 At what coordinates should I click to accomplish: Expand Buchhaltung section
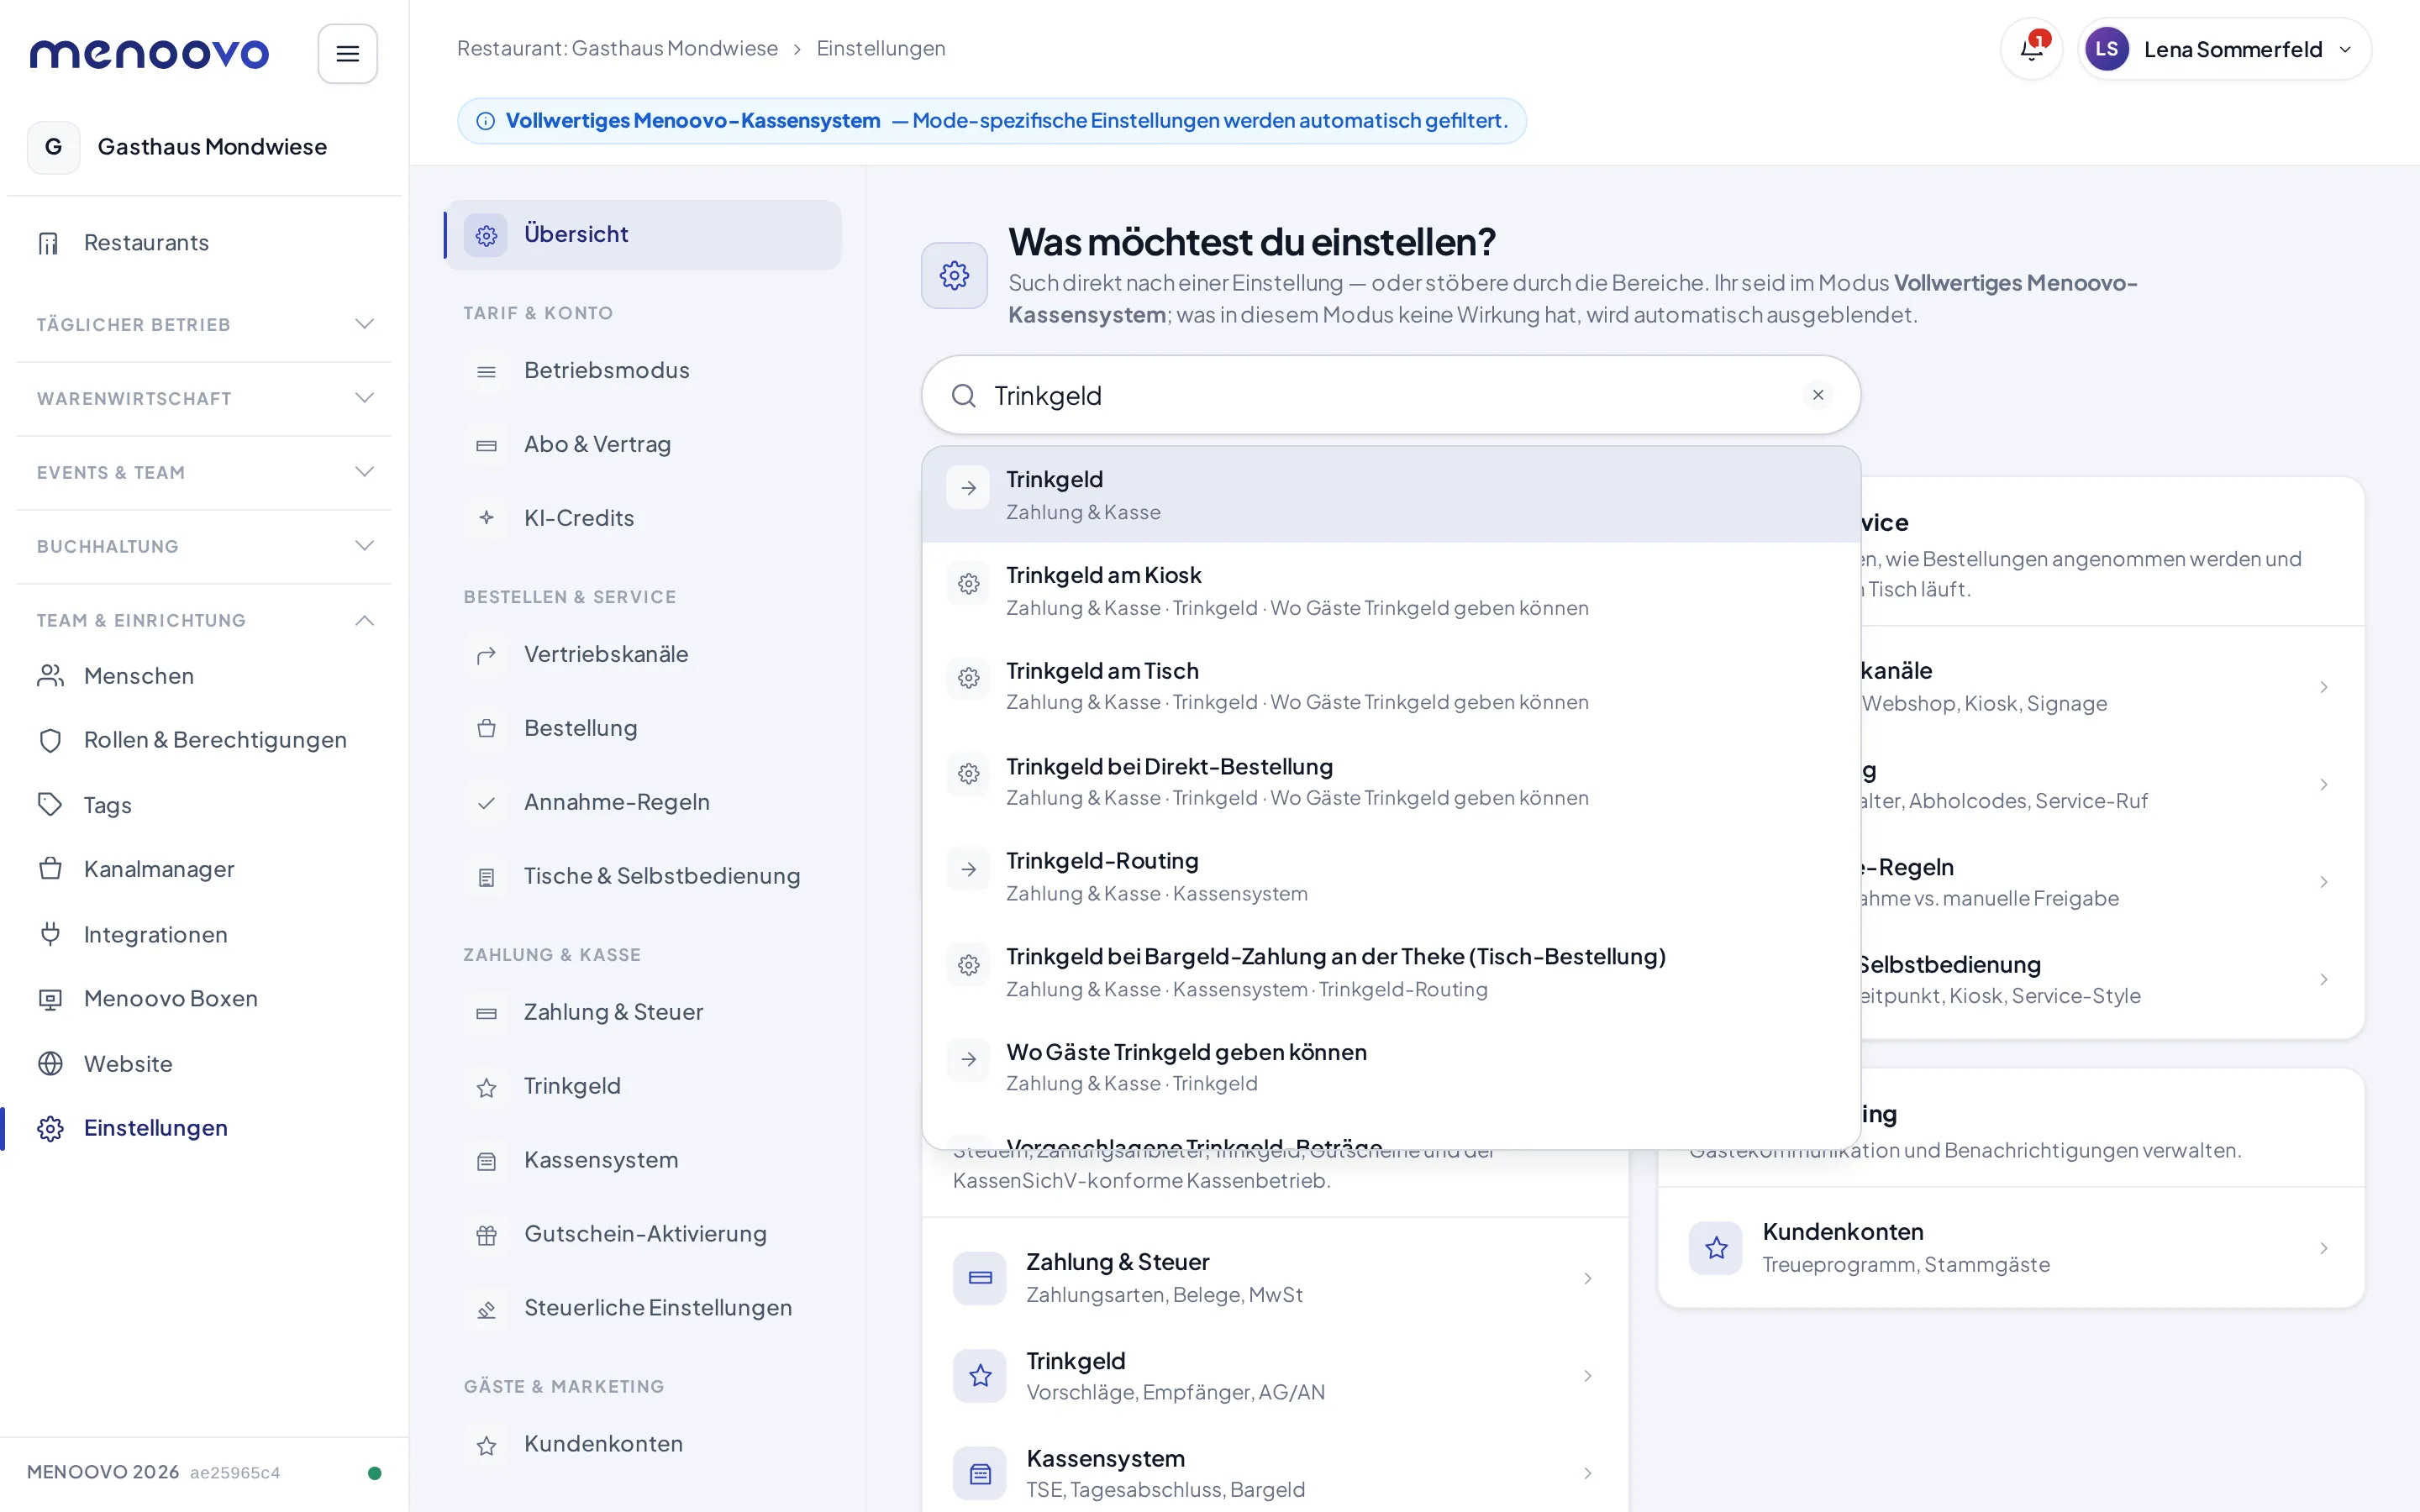[x=204, y=546]
